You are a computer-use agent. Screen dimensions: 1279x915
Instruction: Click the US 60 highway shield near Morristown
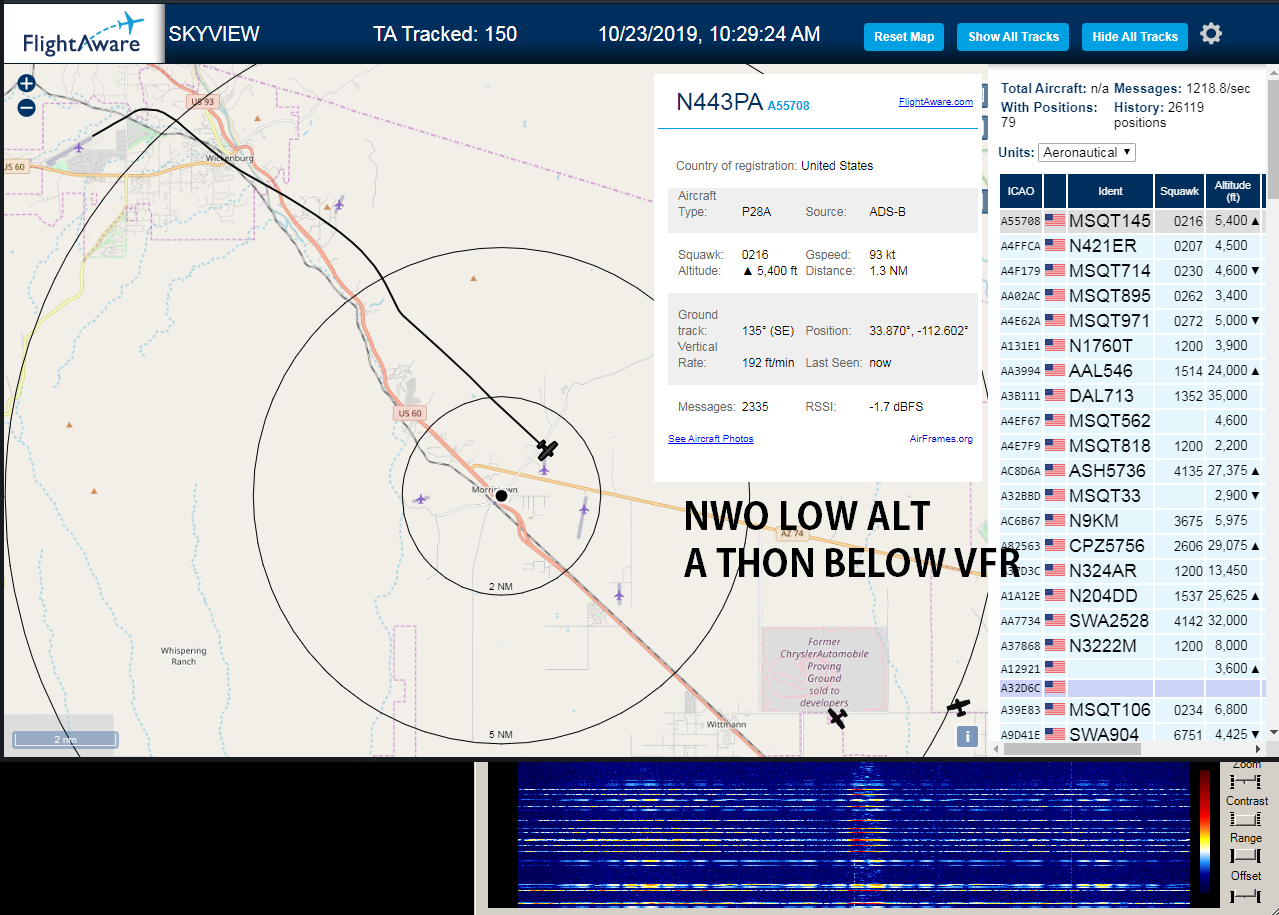410,413
